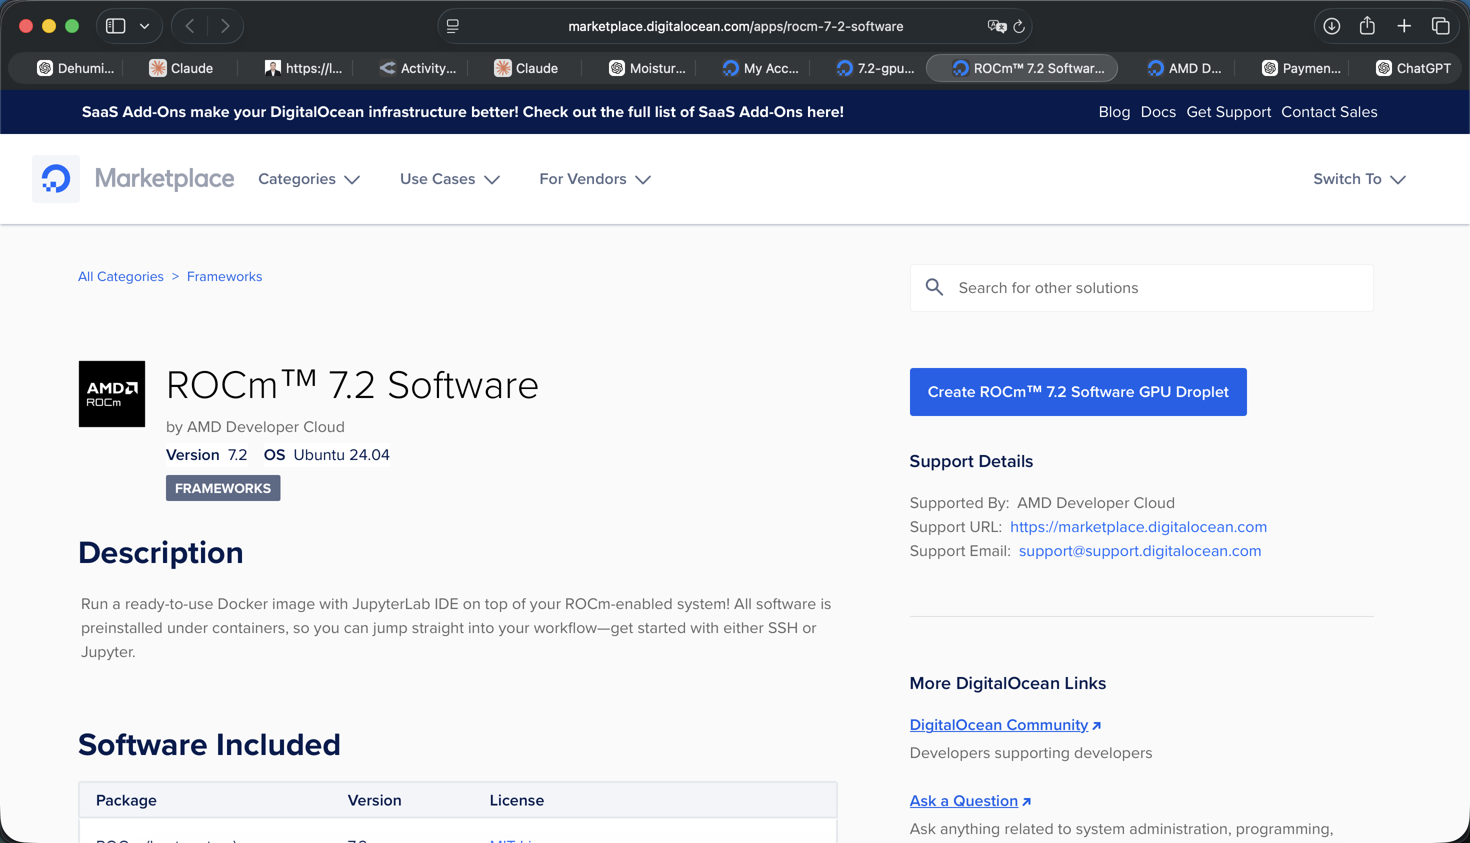Switch to the AMD D... tab
The height and width of the screenshot is (843, 1470).
(1185, 68)
